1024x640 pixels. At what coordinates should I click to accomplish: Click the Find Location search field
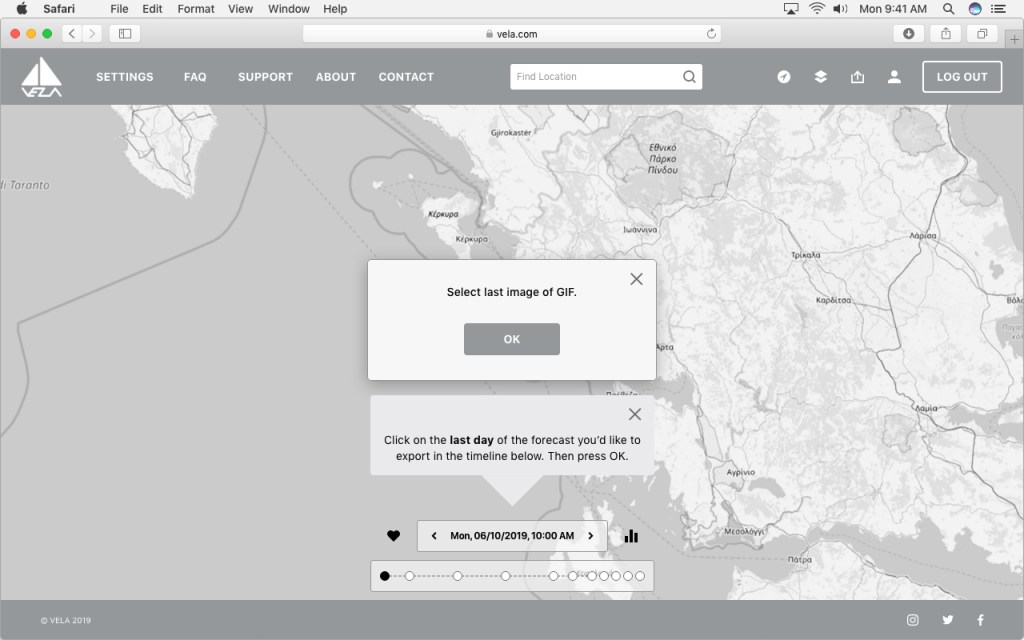[x=595, y=77]
